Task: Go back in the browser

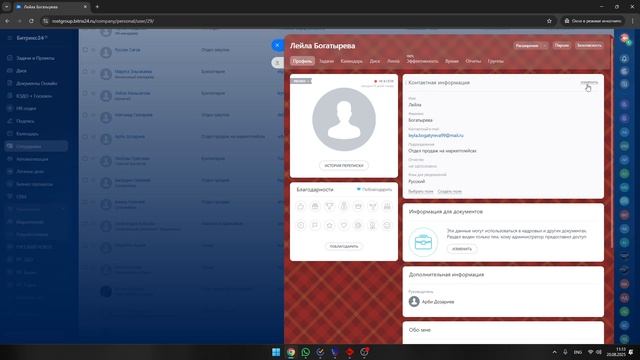Action: point(7,21)
